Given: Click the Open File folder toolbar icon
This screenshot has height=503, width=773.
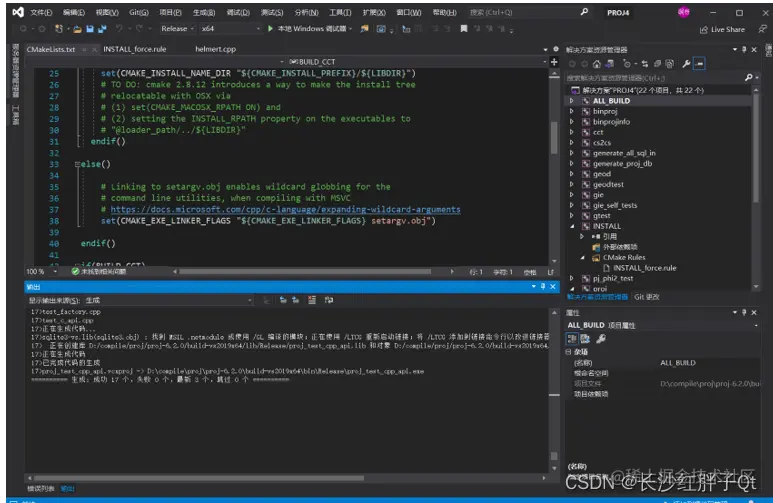Looking at the screenshot, I should [x=77, y=29].
